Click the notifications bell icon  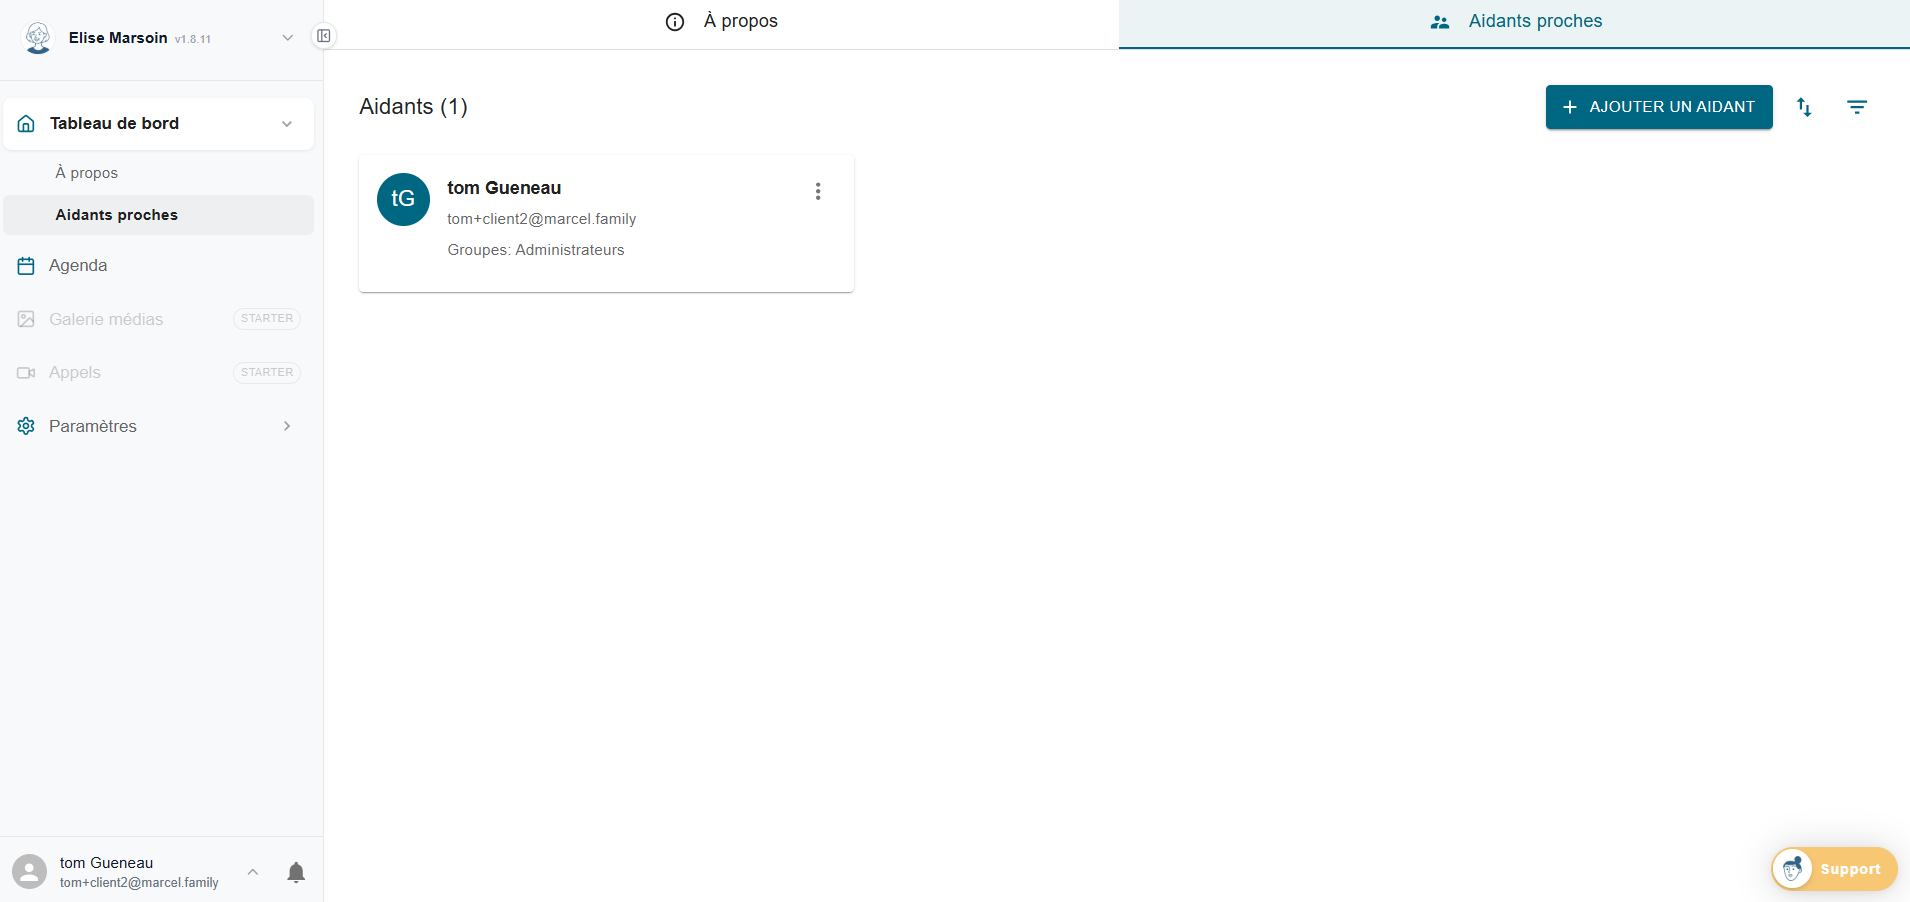coord(296,872)
